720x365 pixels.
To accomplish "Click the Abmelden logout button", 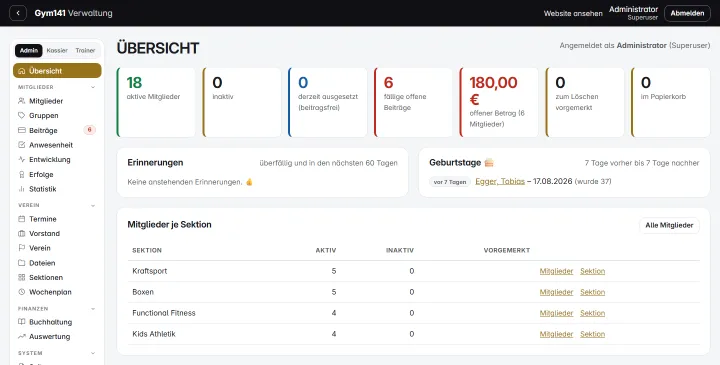I will coord(687,13).
